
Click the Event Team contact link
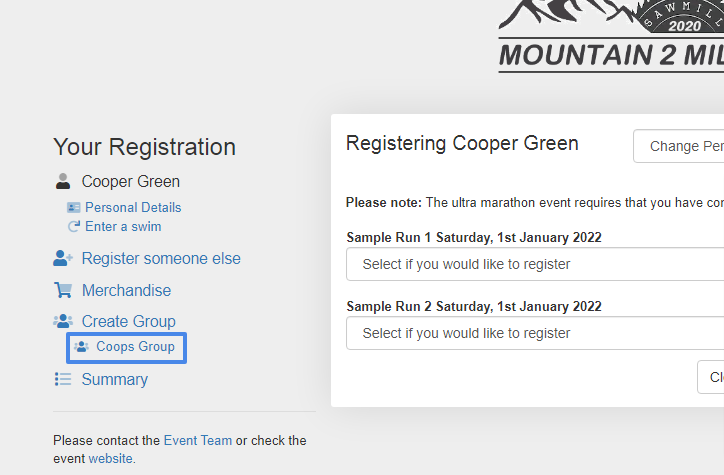pyautogui.click(x=198, y=440)
